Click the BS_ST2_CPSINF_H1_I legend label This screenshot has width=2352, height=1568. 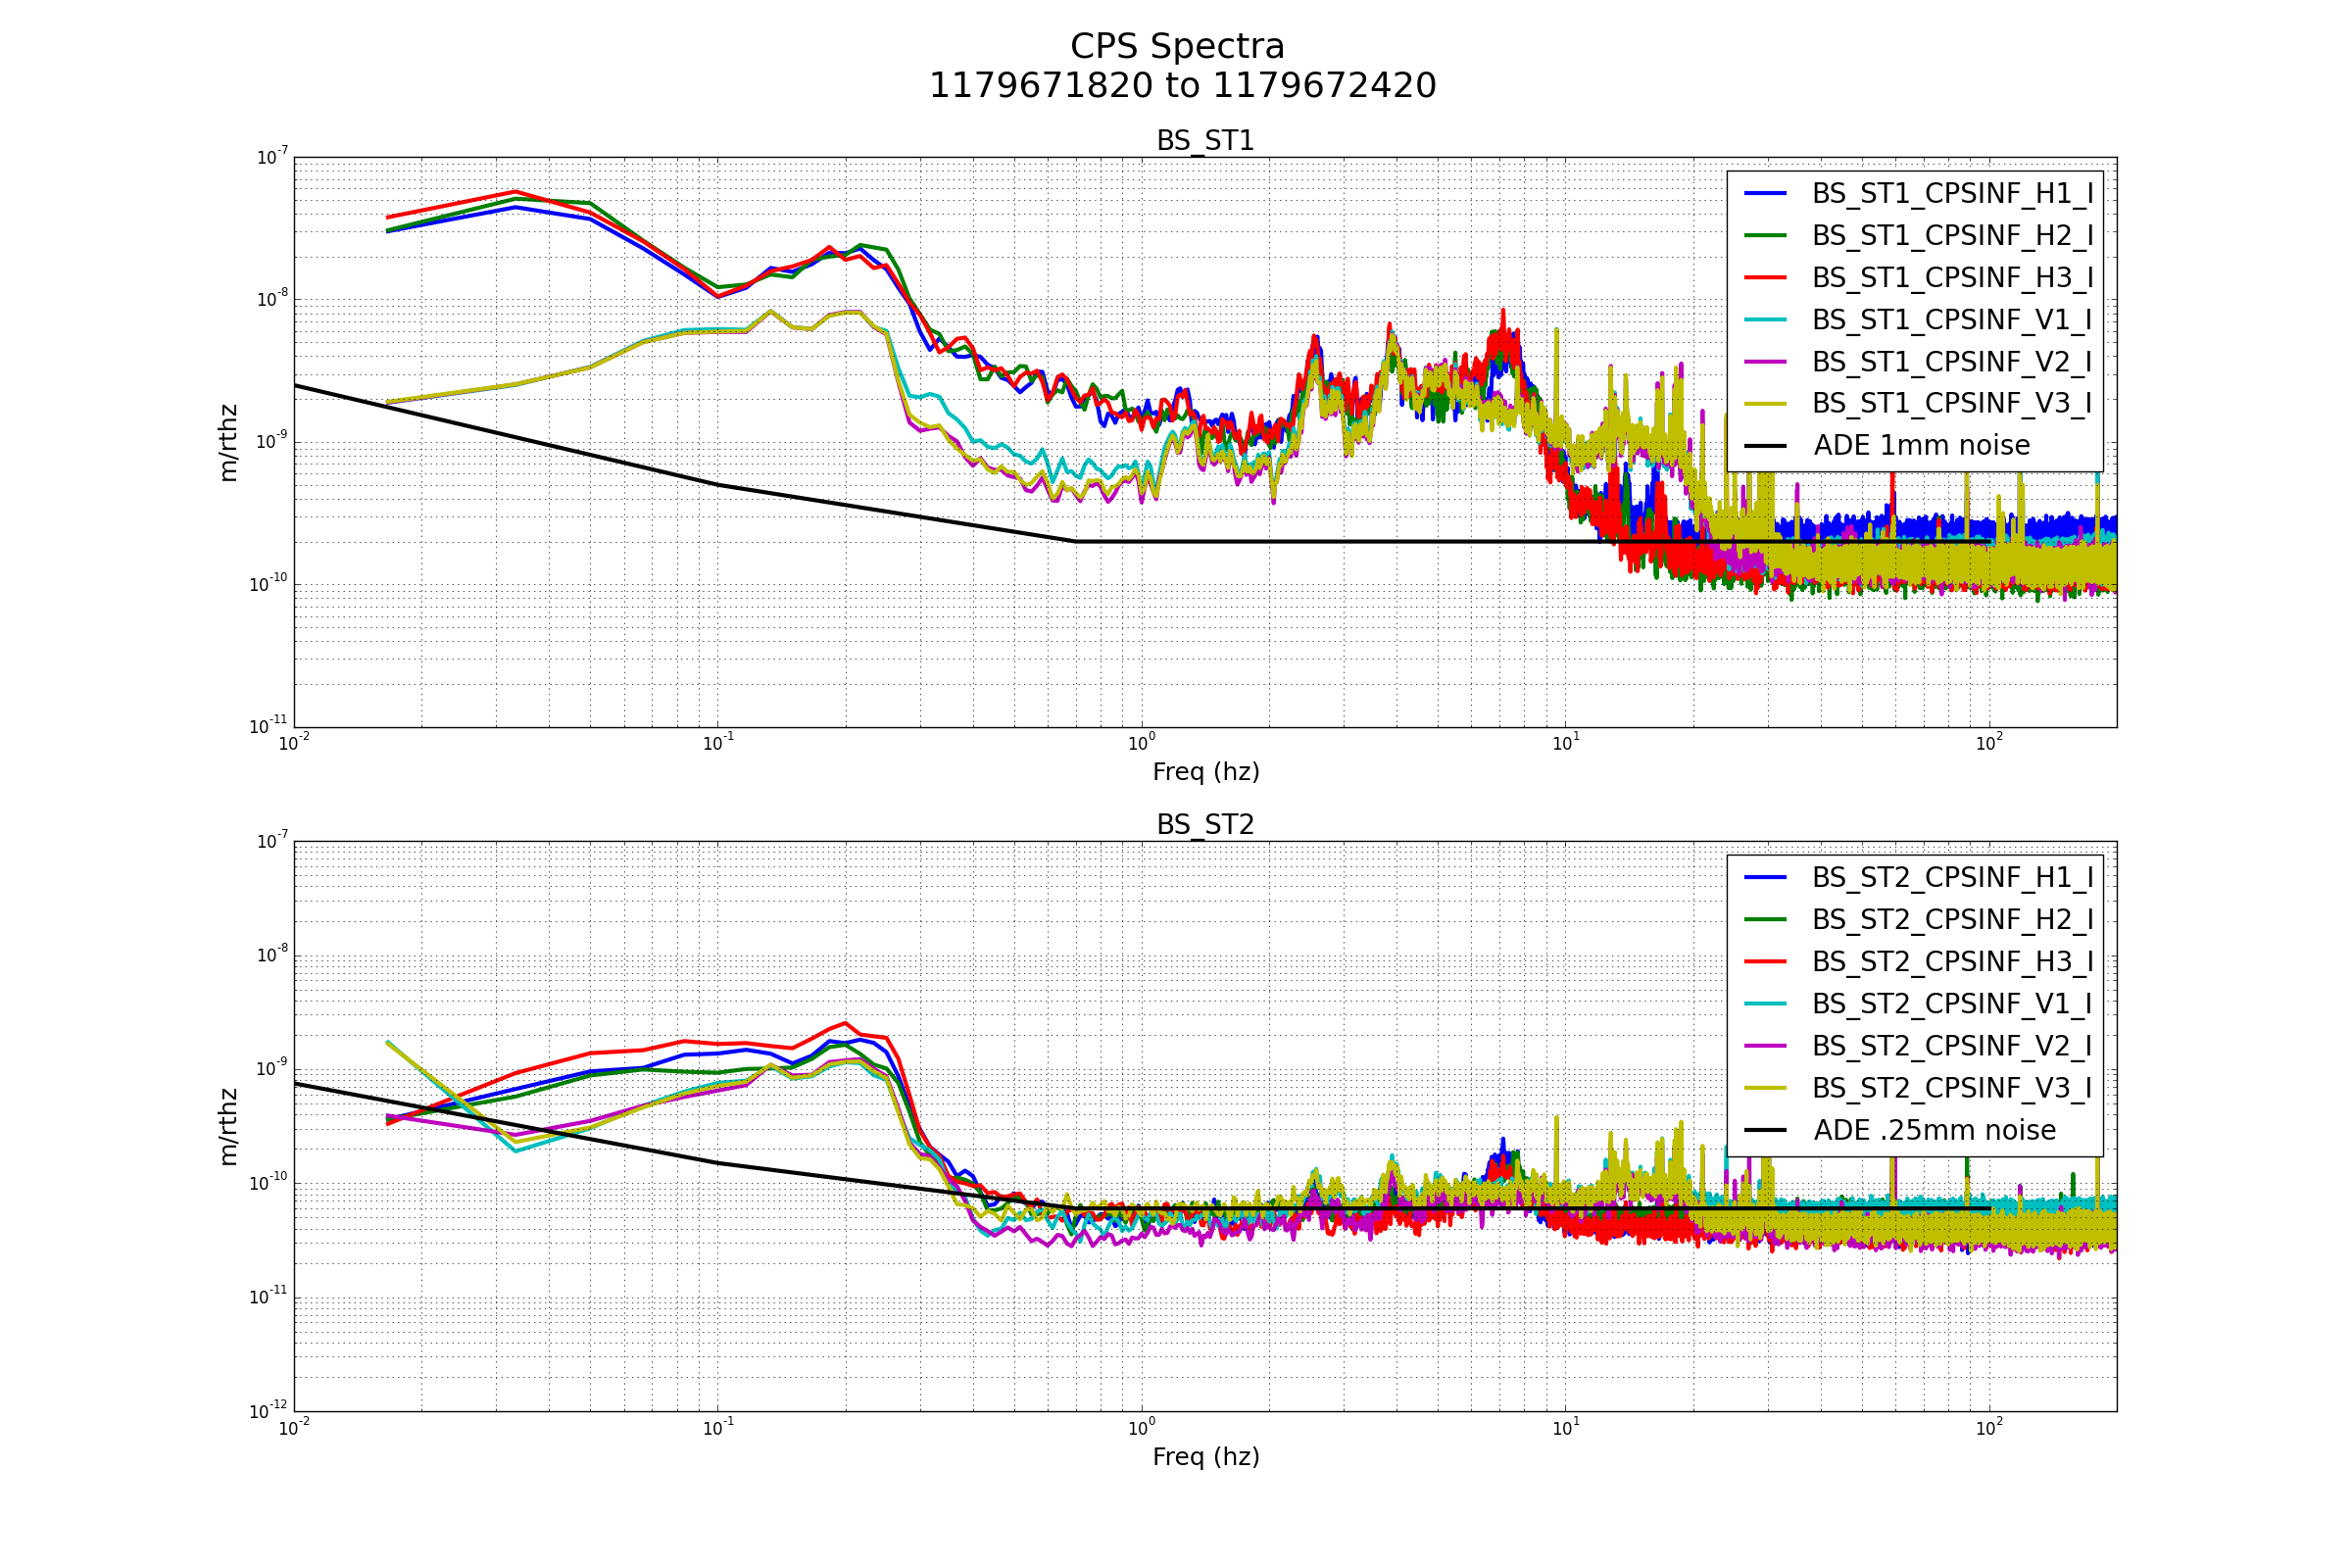1951,878
